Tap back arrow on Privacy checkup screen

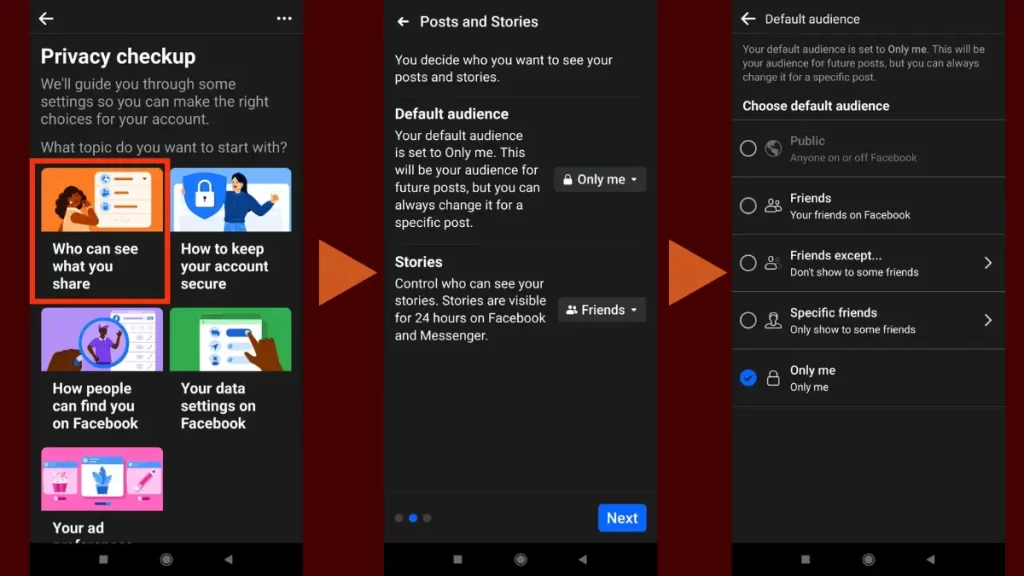click(46, 19)
